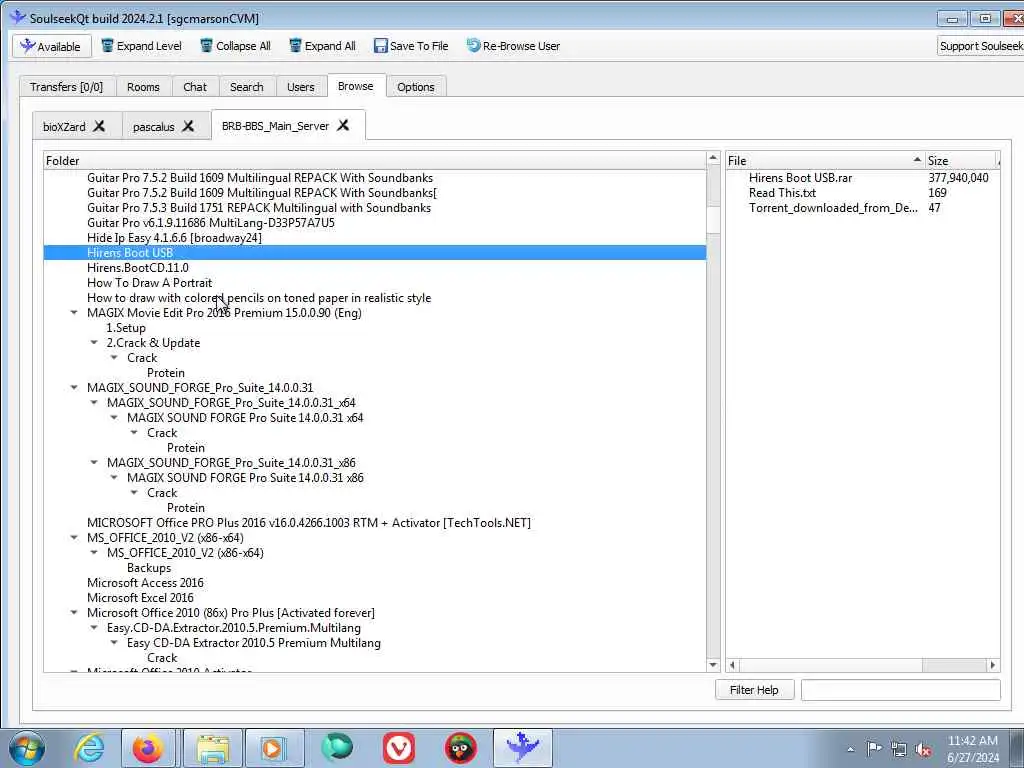Image resolution: width=1024 pixels, height=768 pixels.
Task: Open the Rooms tab
Action: 143,87
